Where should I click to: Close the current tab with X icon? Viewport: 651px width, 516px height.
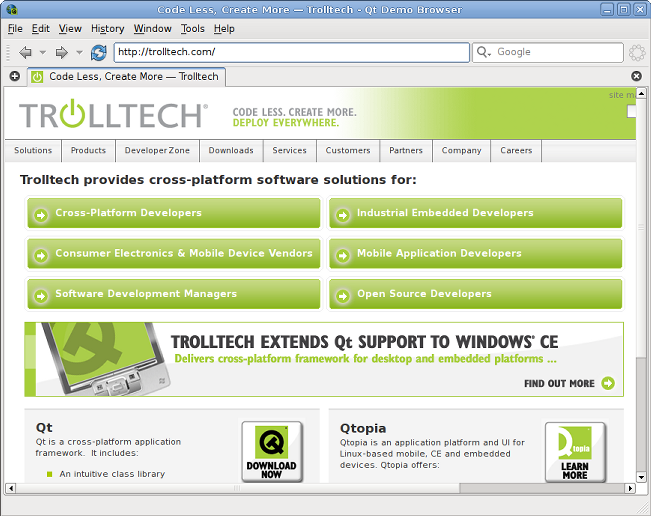point(636,76)
